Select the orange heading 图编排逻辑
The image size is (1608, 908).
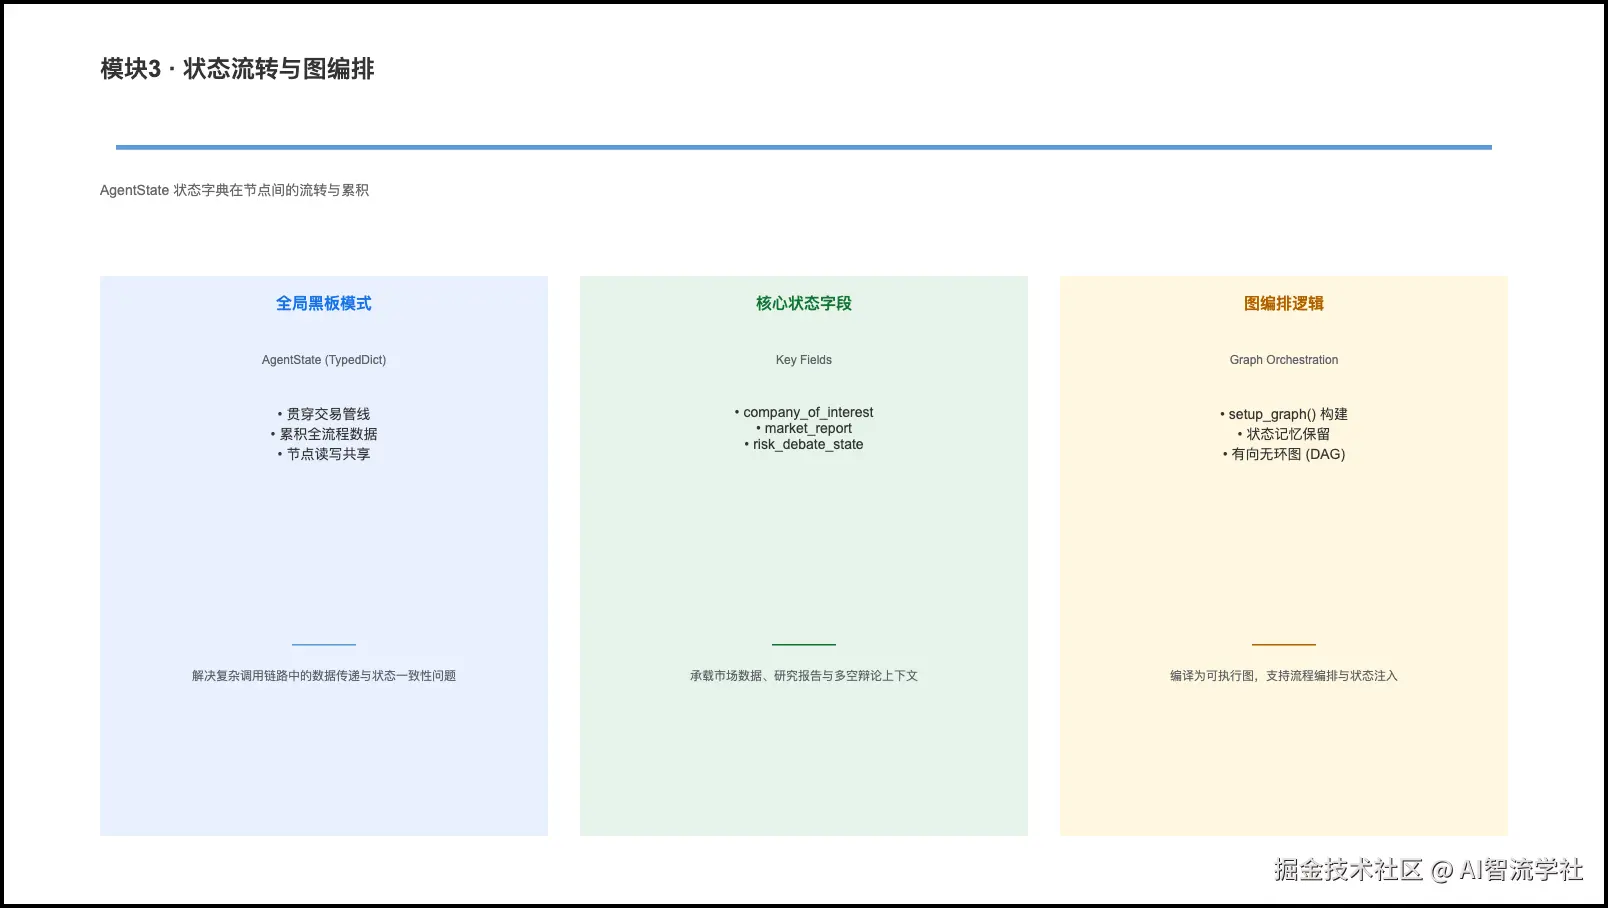(x=1284, y=303)
